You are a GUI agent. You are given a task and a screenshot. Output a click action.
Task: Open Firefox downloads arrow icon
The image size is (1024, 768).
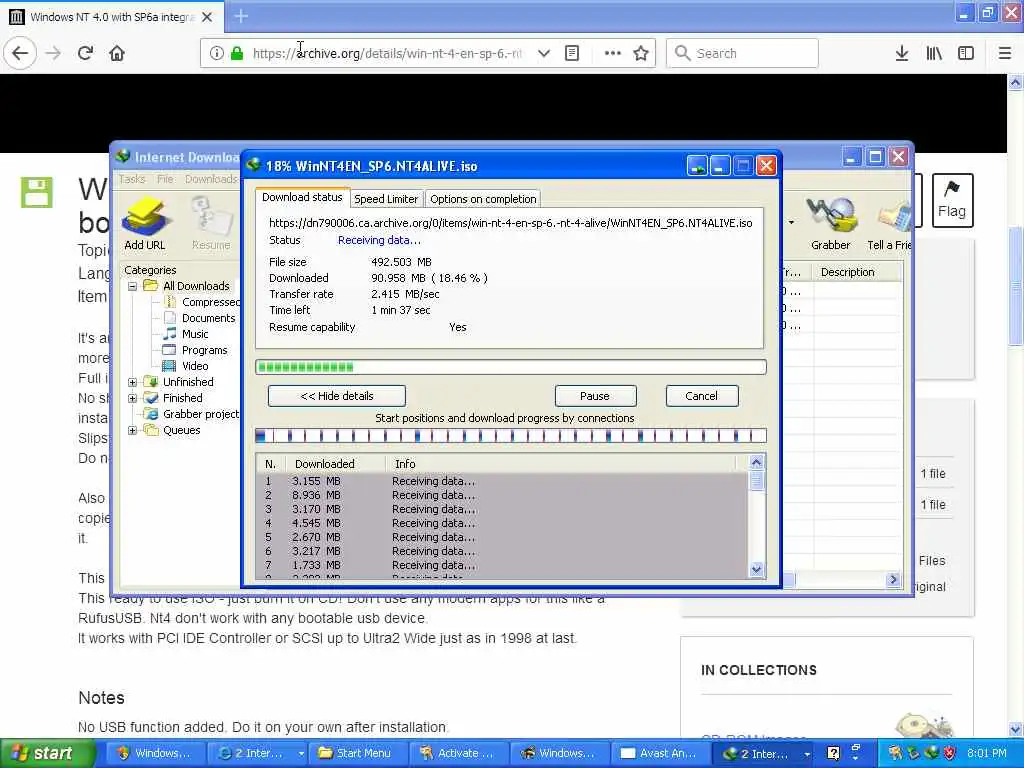click(902, 54)
